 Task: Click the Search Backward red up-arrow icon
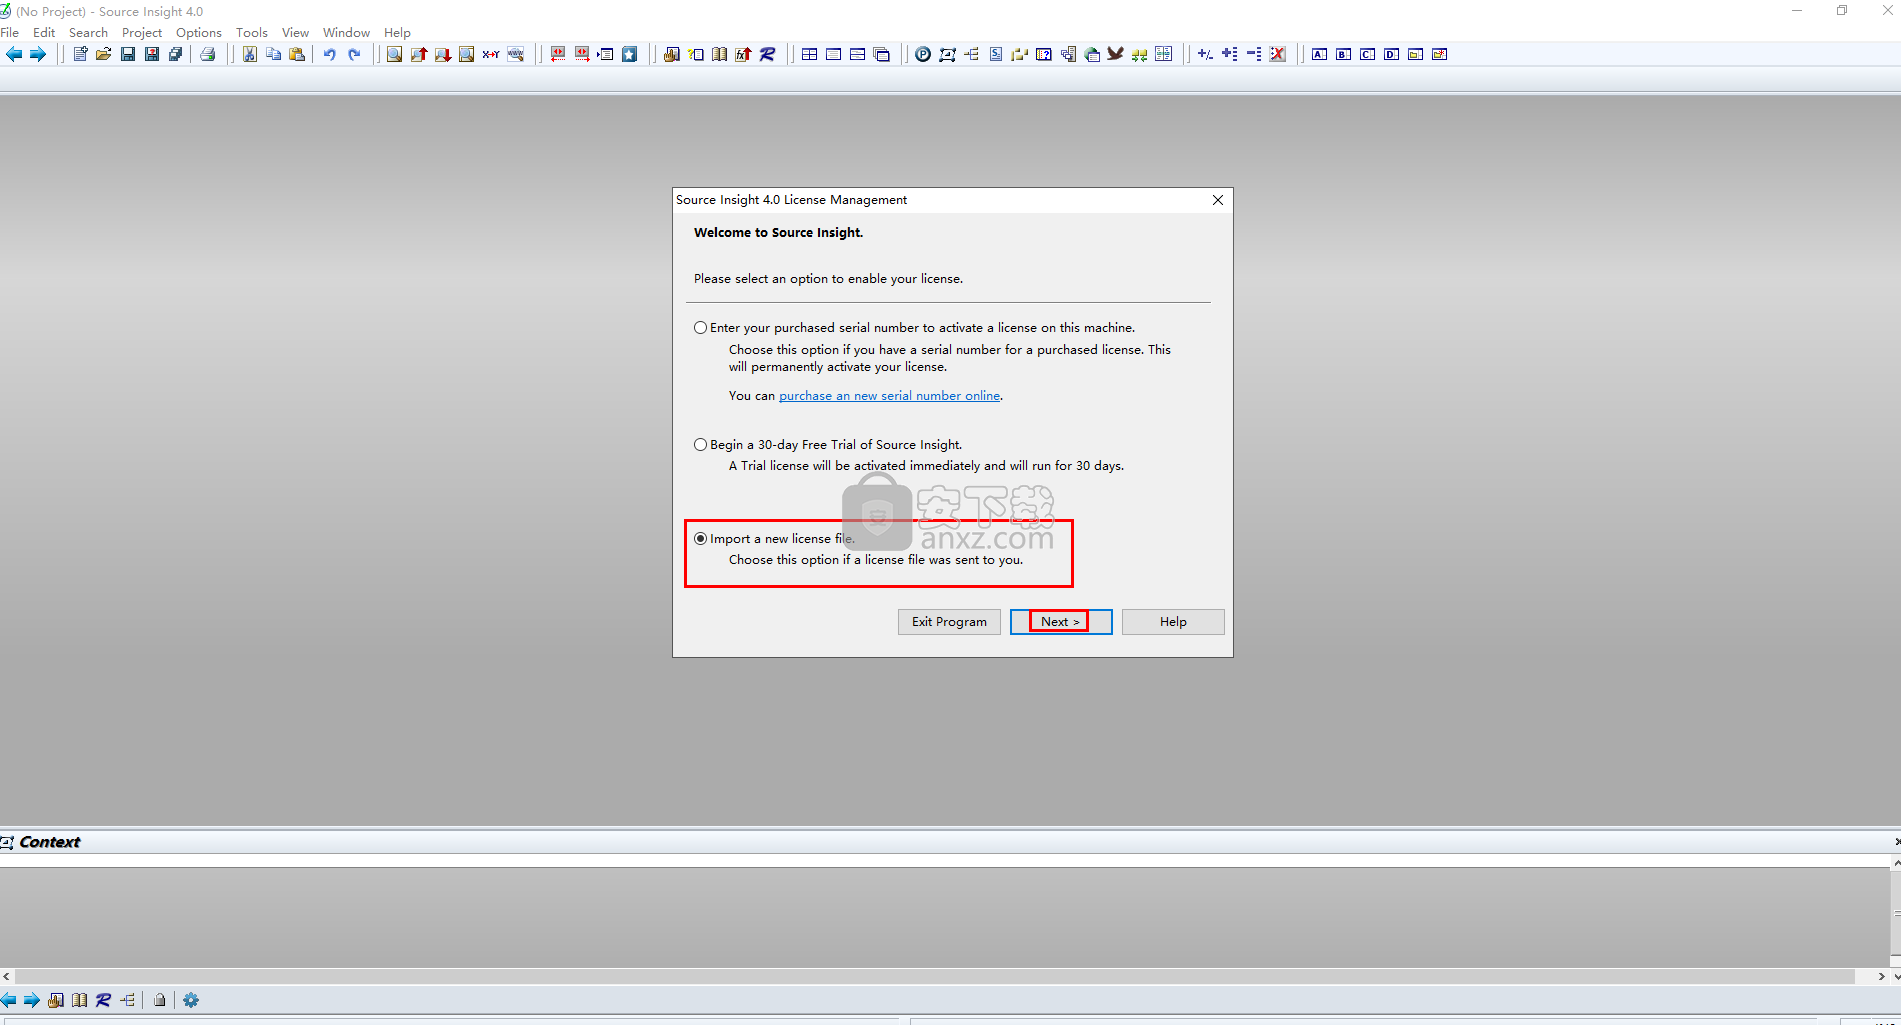point(419,54)
